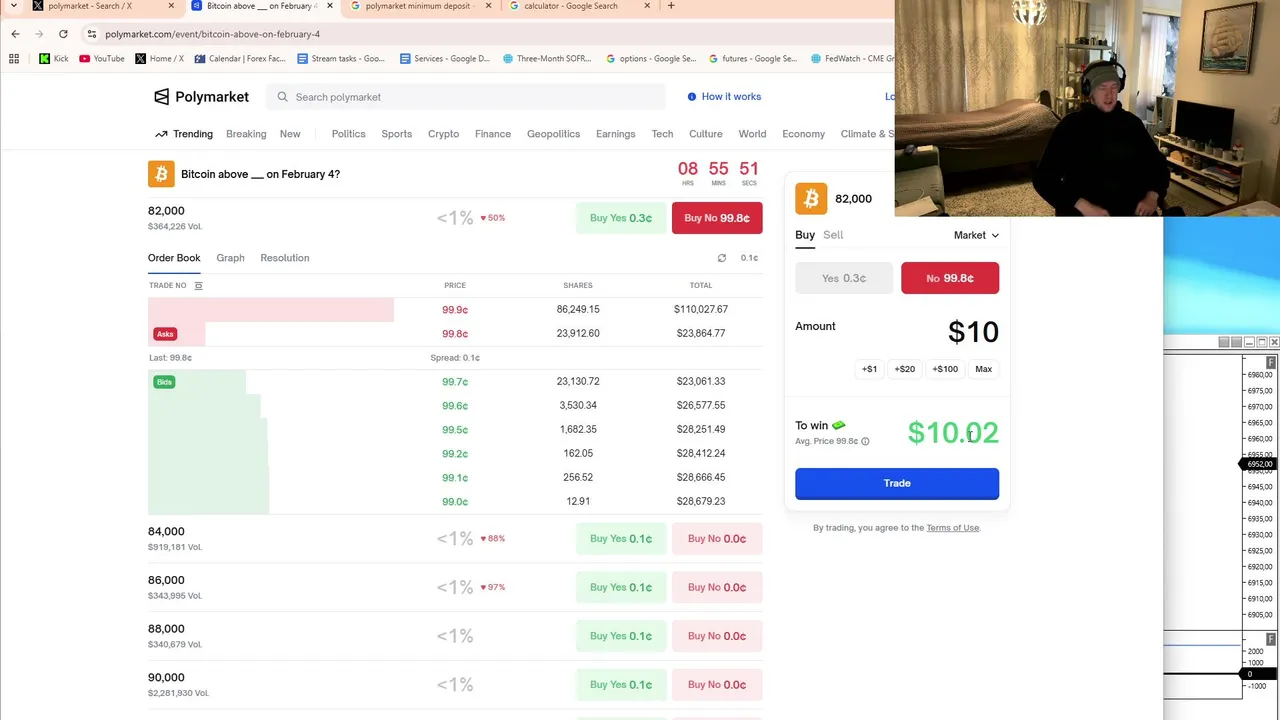
Task: Switch to the Sell tab
Action: [x=833, y=235]
